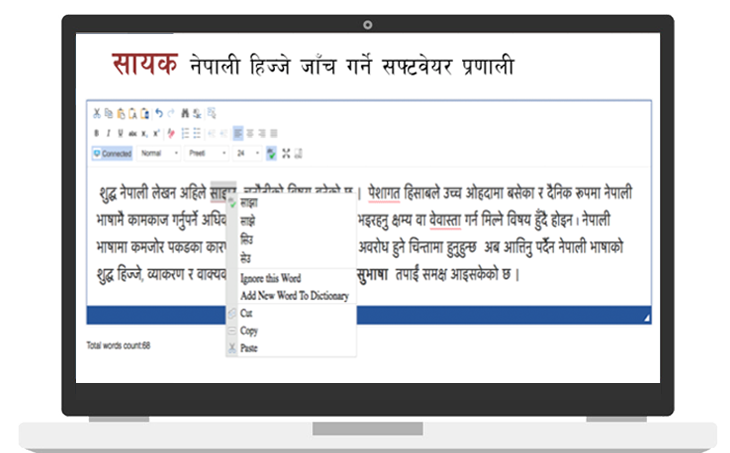Click the Cut scissors icon in toolbar

click(x=97, y=113)
